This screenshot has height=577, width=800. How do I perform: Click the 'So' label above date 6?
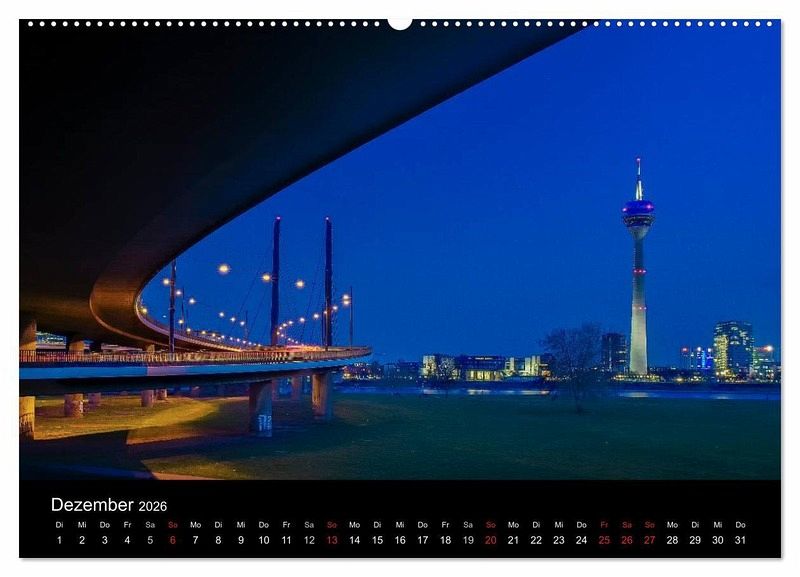pos(172,524)
